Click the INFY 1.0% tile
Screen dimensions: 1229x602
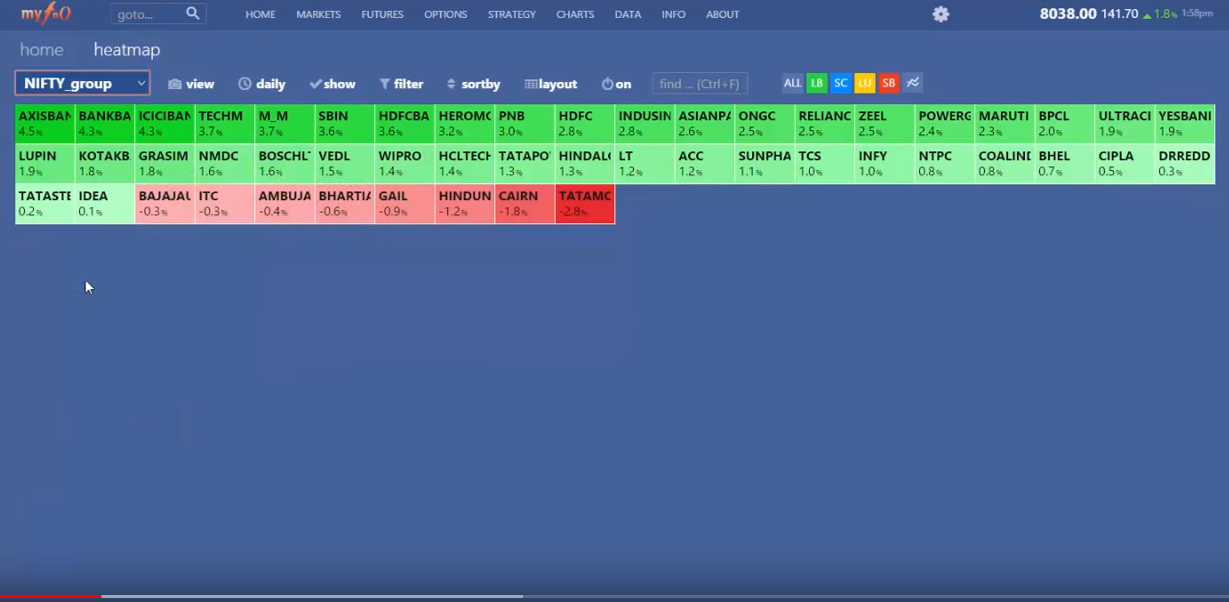tap(885, 164)
